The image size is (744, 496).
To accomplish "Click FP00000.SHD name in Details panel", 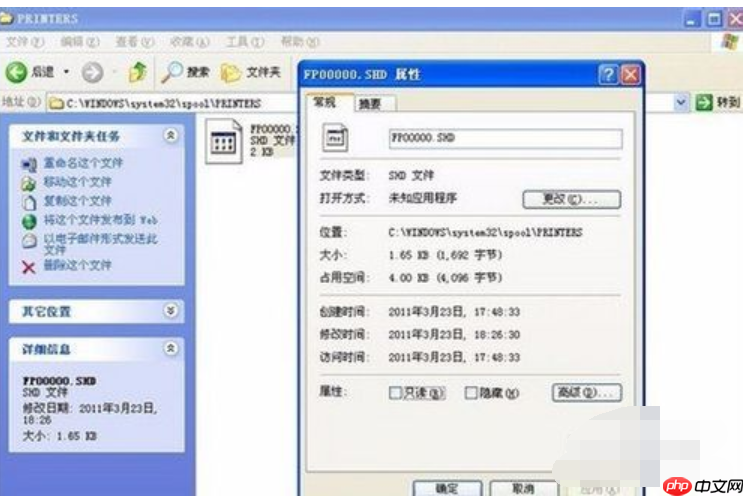I will click(x=59, y=381).
